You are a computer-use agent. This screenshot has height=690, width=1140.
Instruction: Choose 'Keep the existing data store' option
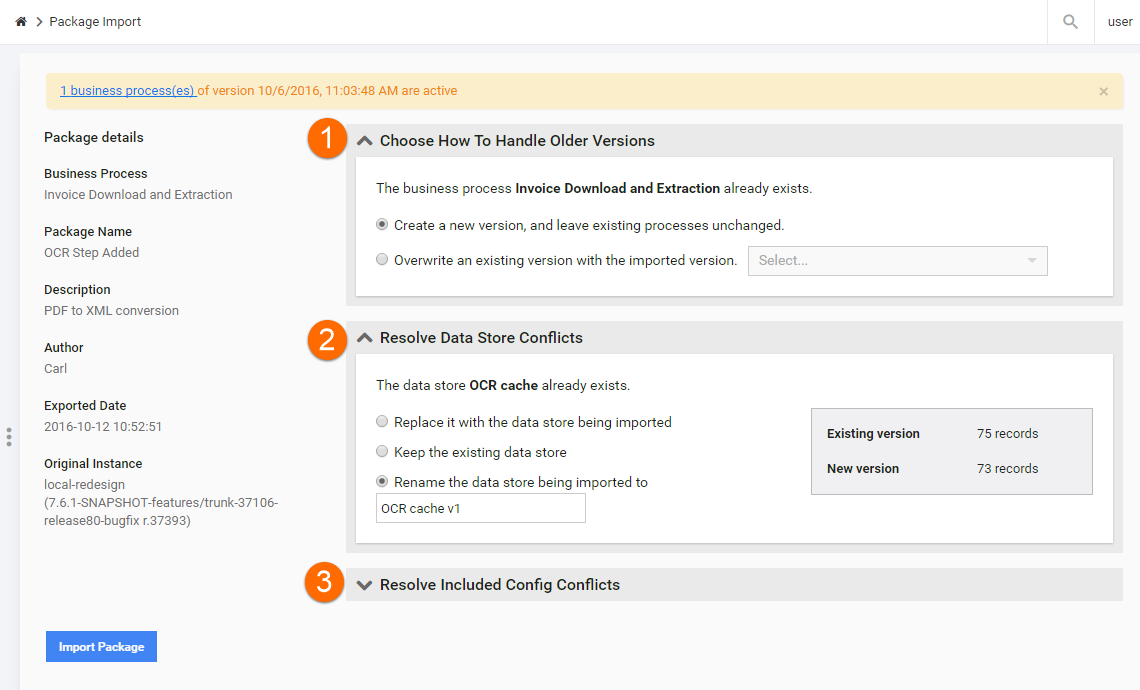[x=382, y=452]
